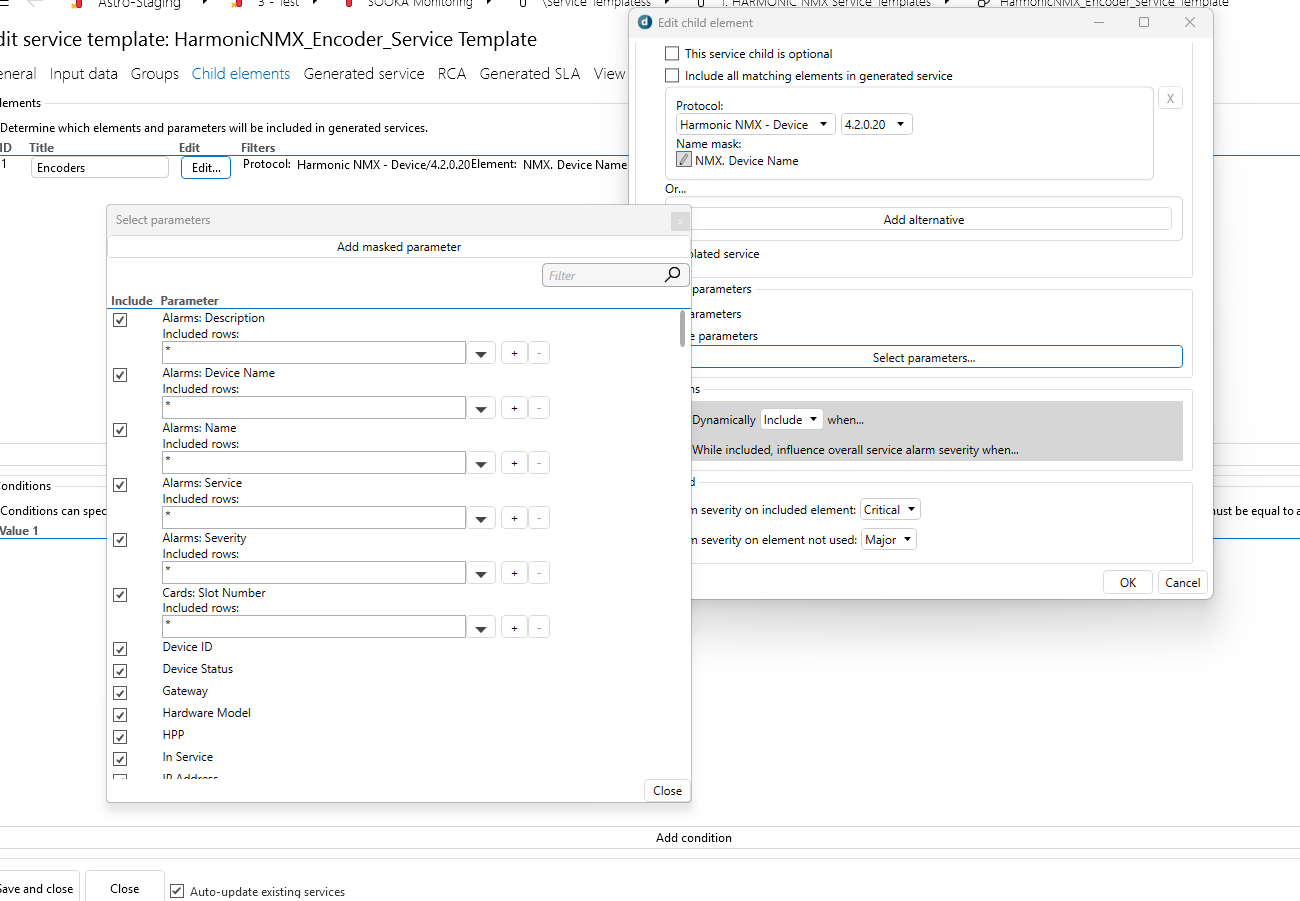This screenshot has width=1300, height=901.
Task: Toggle 'This service child is optional' checkbox
Action: pos(672,54)
